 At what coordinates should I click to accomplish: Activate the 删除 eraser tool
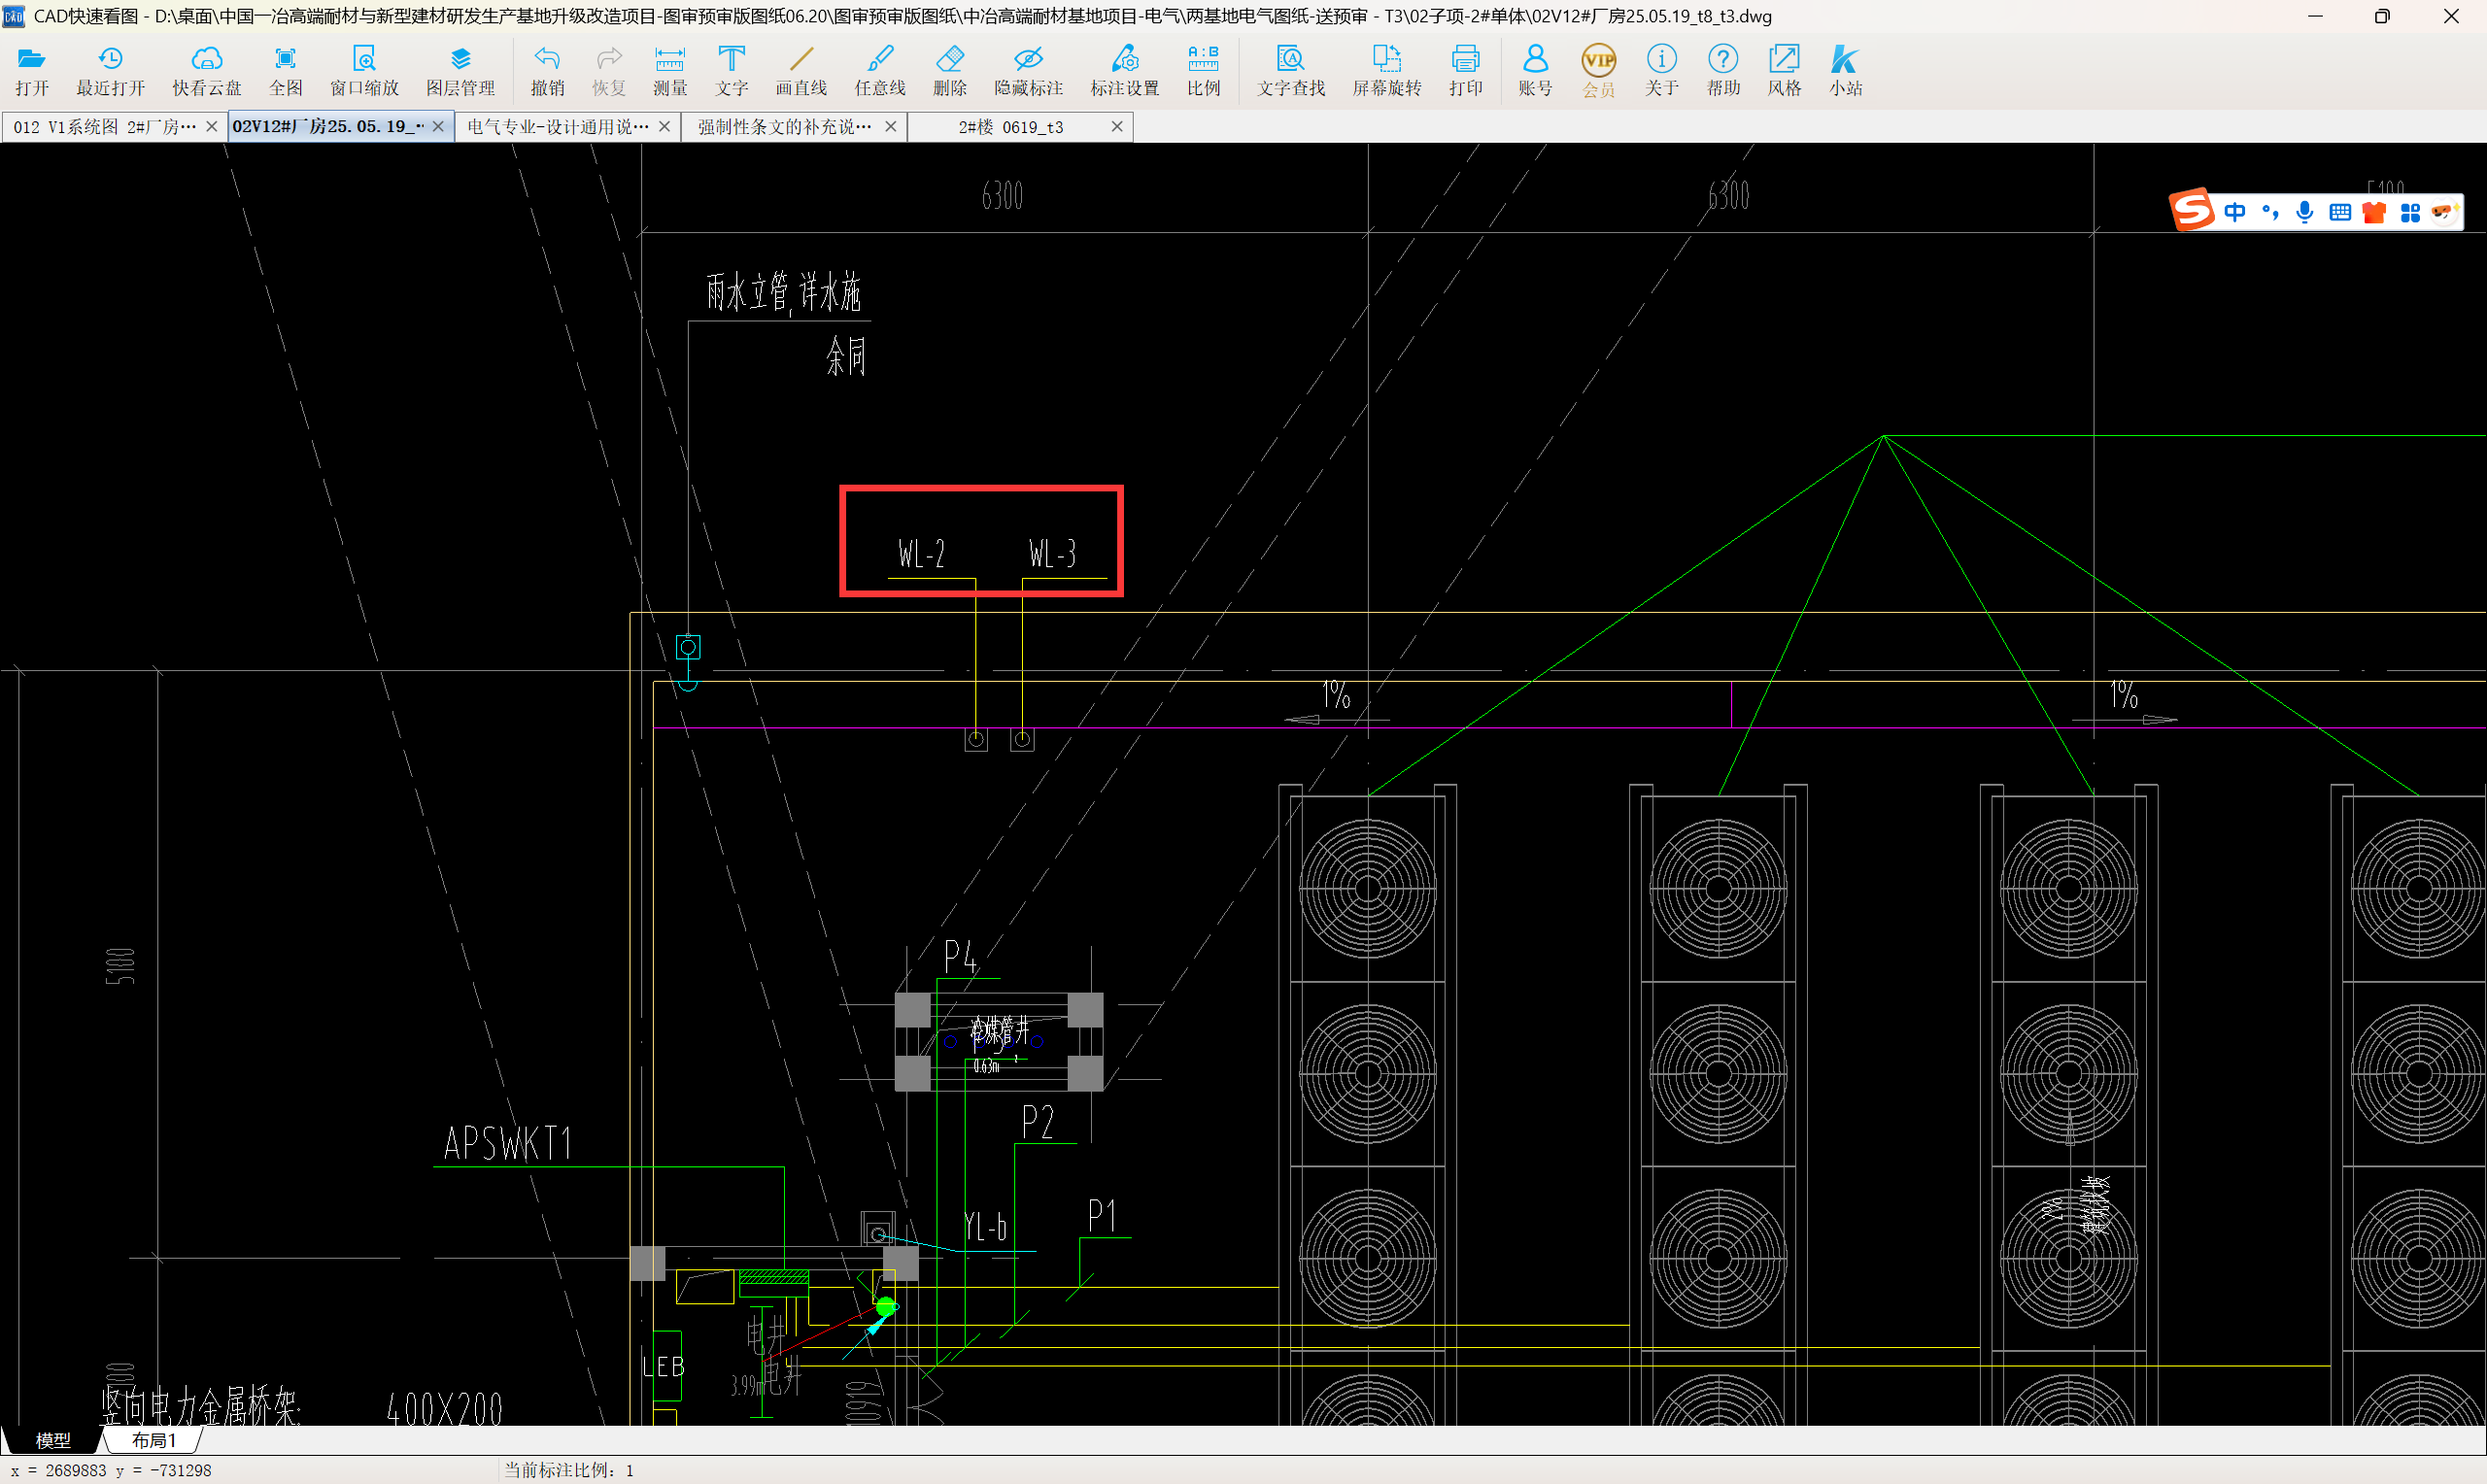(949, 70)
